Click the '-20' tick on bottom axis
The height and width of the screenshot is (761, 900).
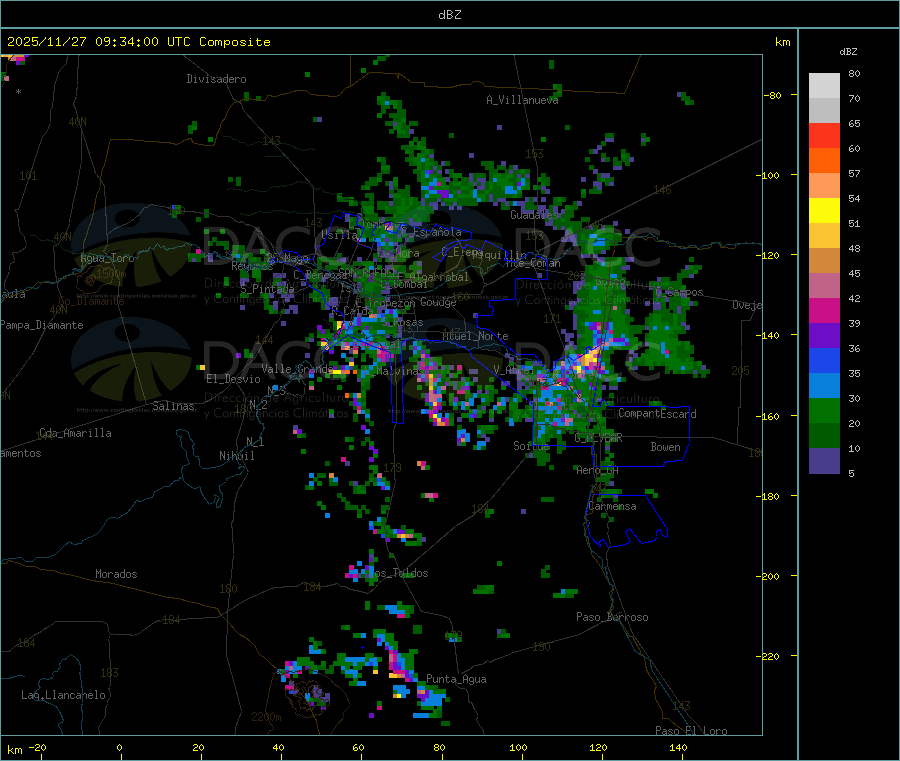37,747
